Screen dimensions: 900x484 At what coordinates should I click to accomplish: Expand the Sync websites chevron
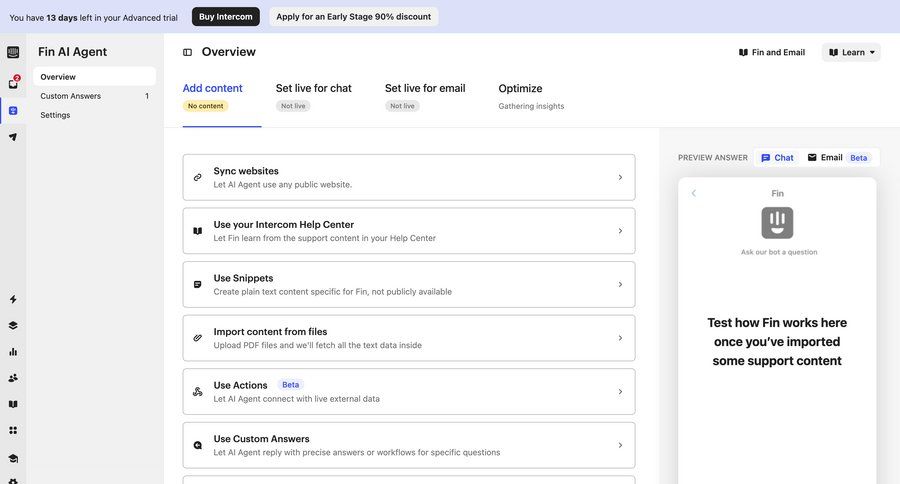click(x=620, y=177)
